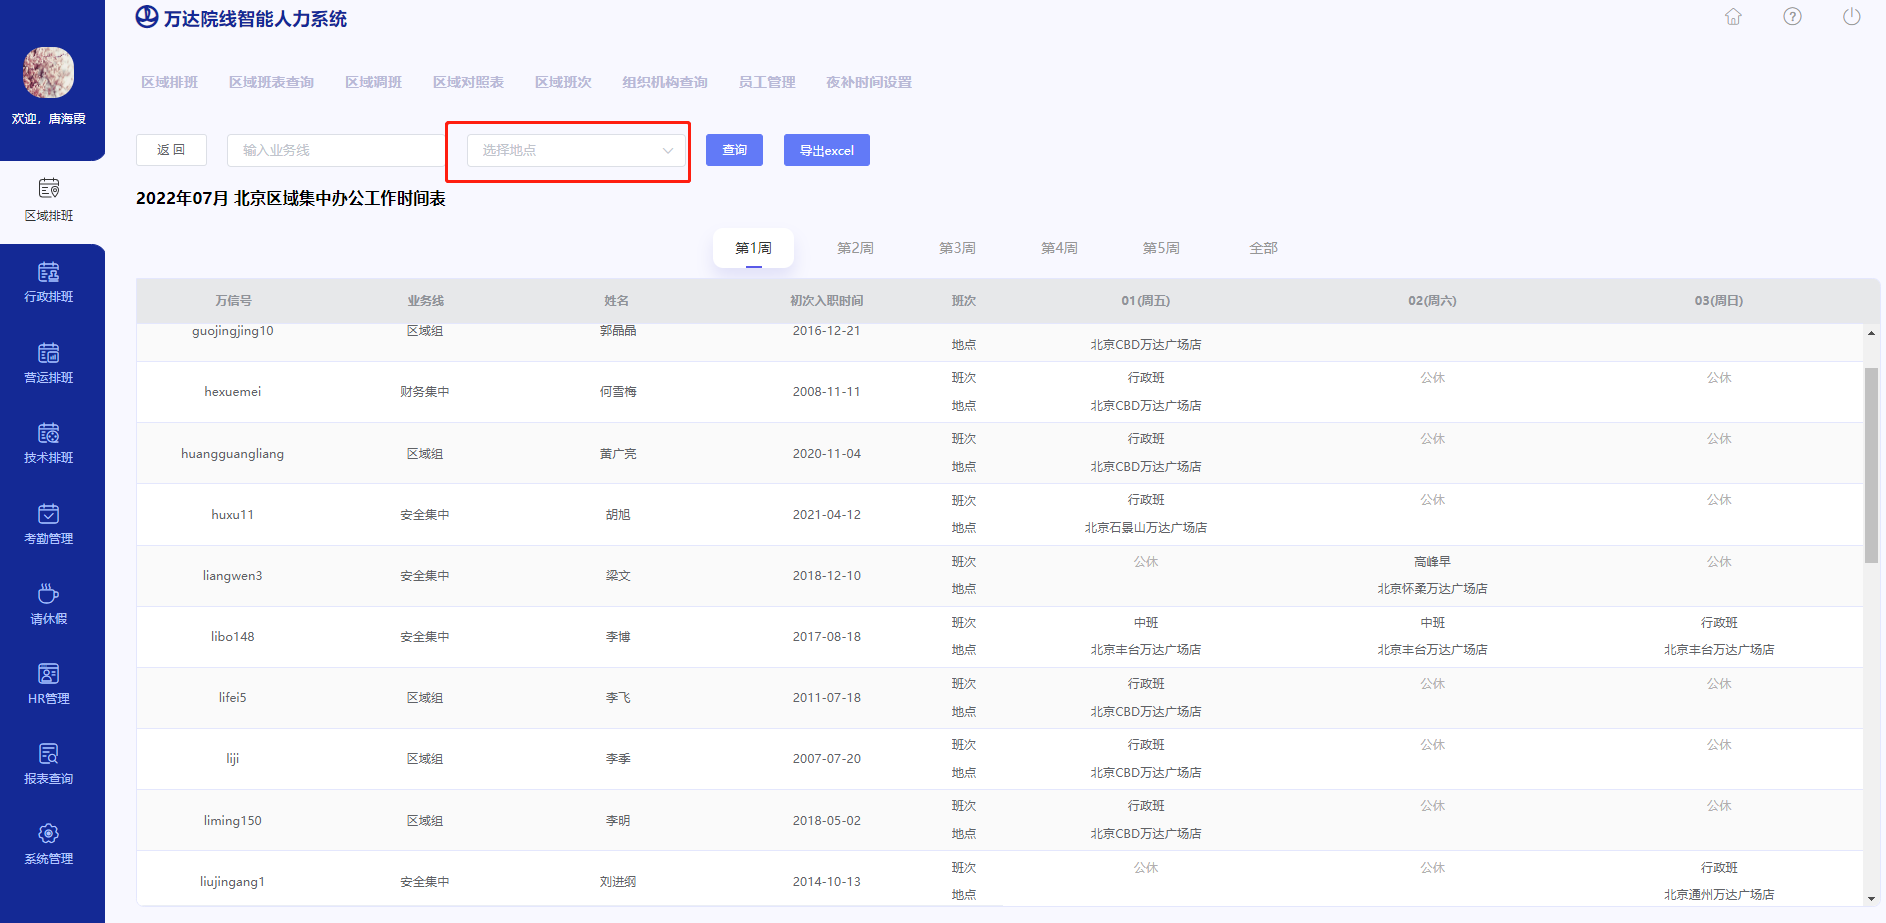The width and height of the screenshot is (1886, 923).
Task: Open 技术排班 sidebar icon
Action: 49,433
